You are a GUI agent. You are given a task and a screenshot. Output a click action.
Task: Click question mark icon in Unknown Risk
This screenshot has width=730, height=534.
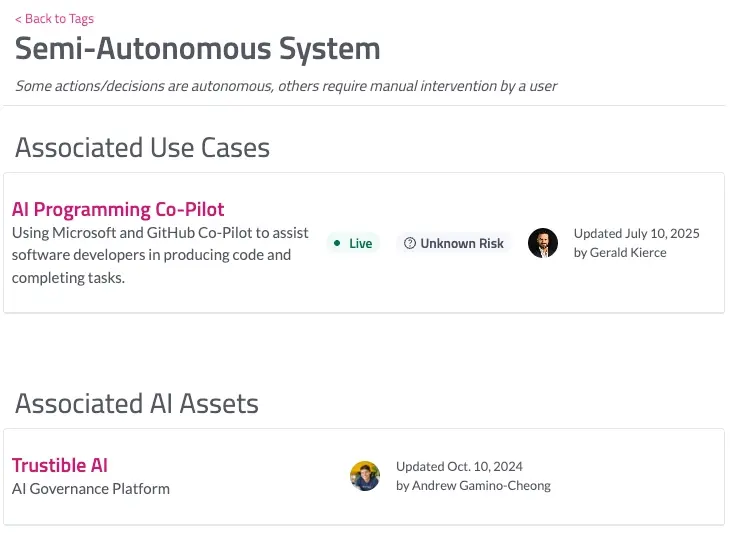pyautogui.click(x=410, y=243)
